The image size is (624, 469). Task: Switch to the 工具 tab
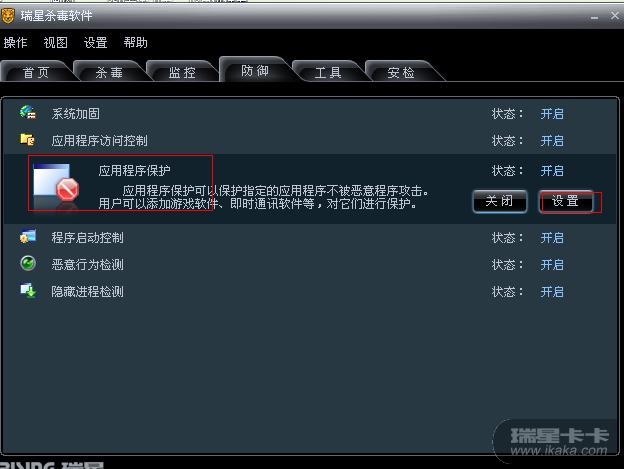[328, 72]
